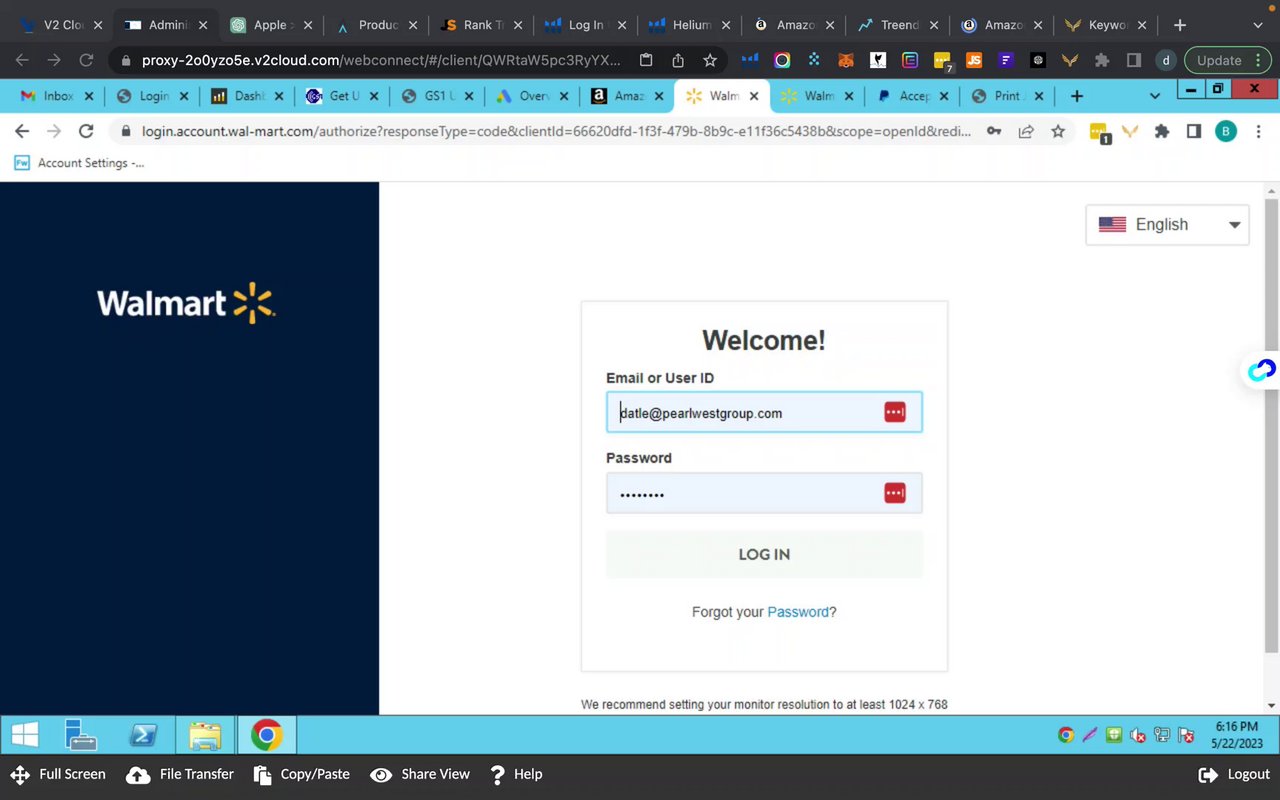Click the taskbar clock showing 6:16 PM
This screenshot has height=800, width=1280.
point(1237,735)
